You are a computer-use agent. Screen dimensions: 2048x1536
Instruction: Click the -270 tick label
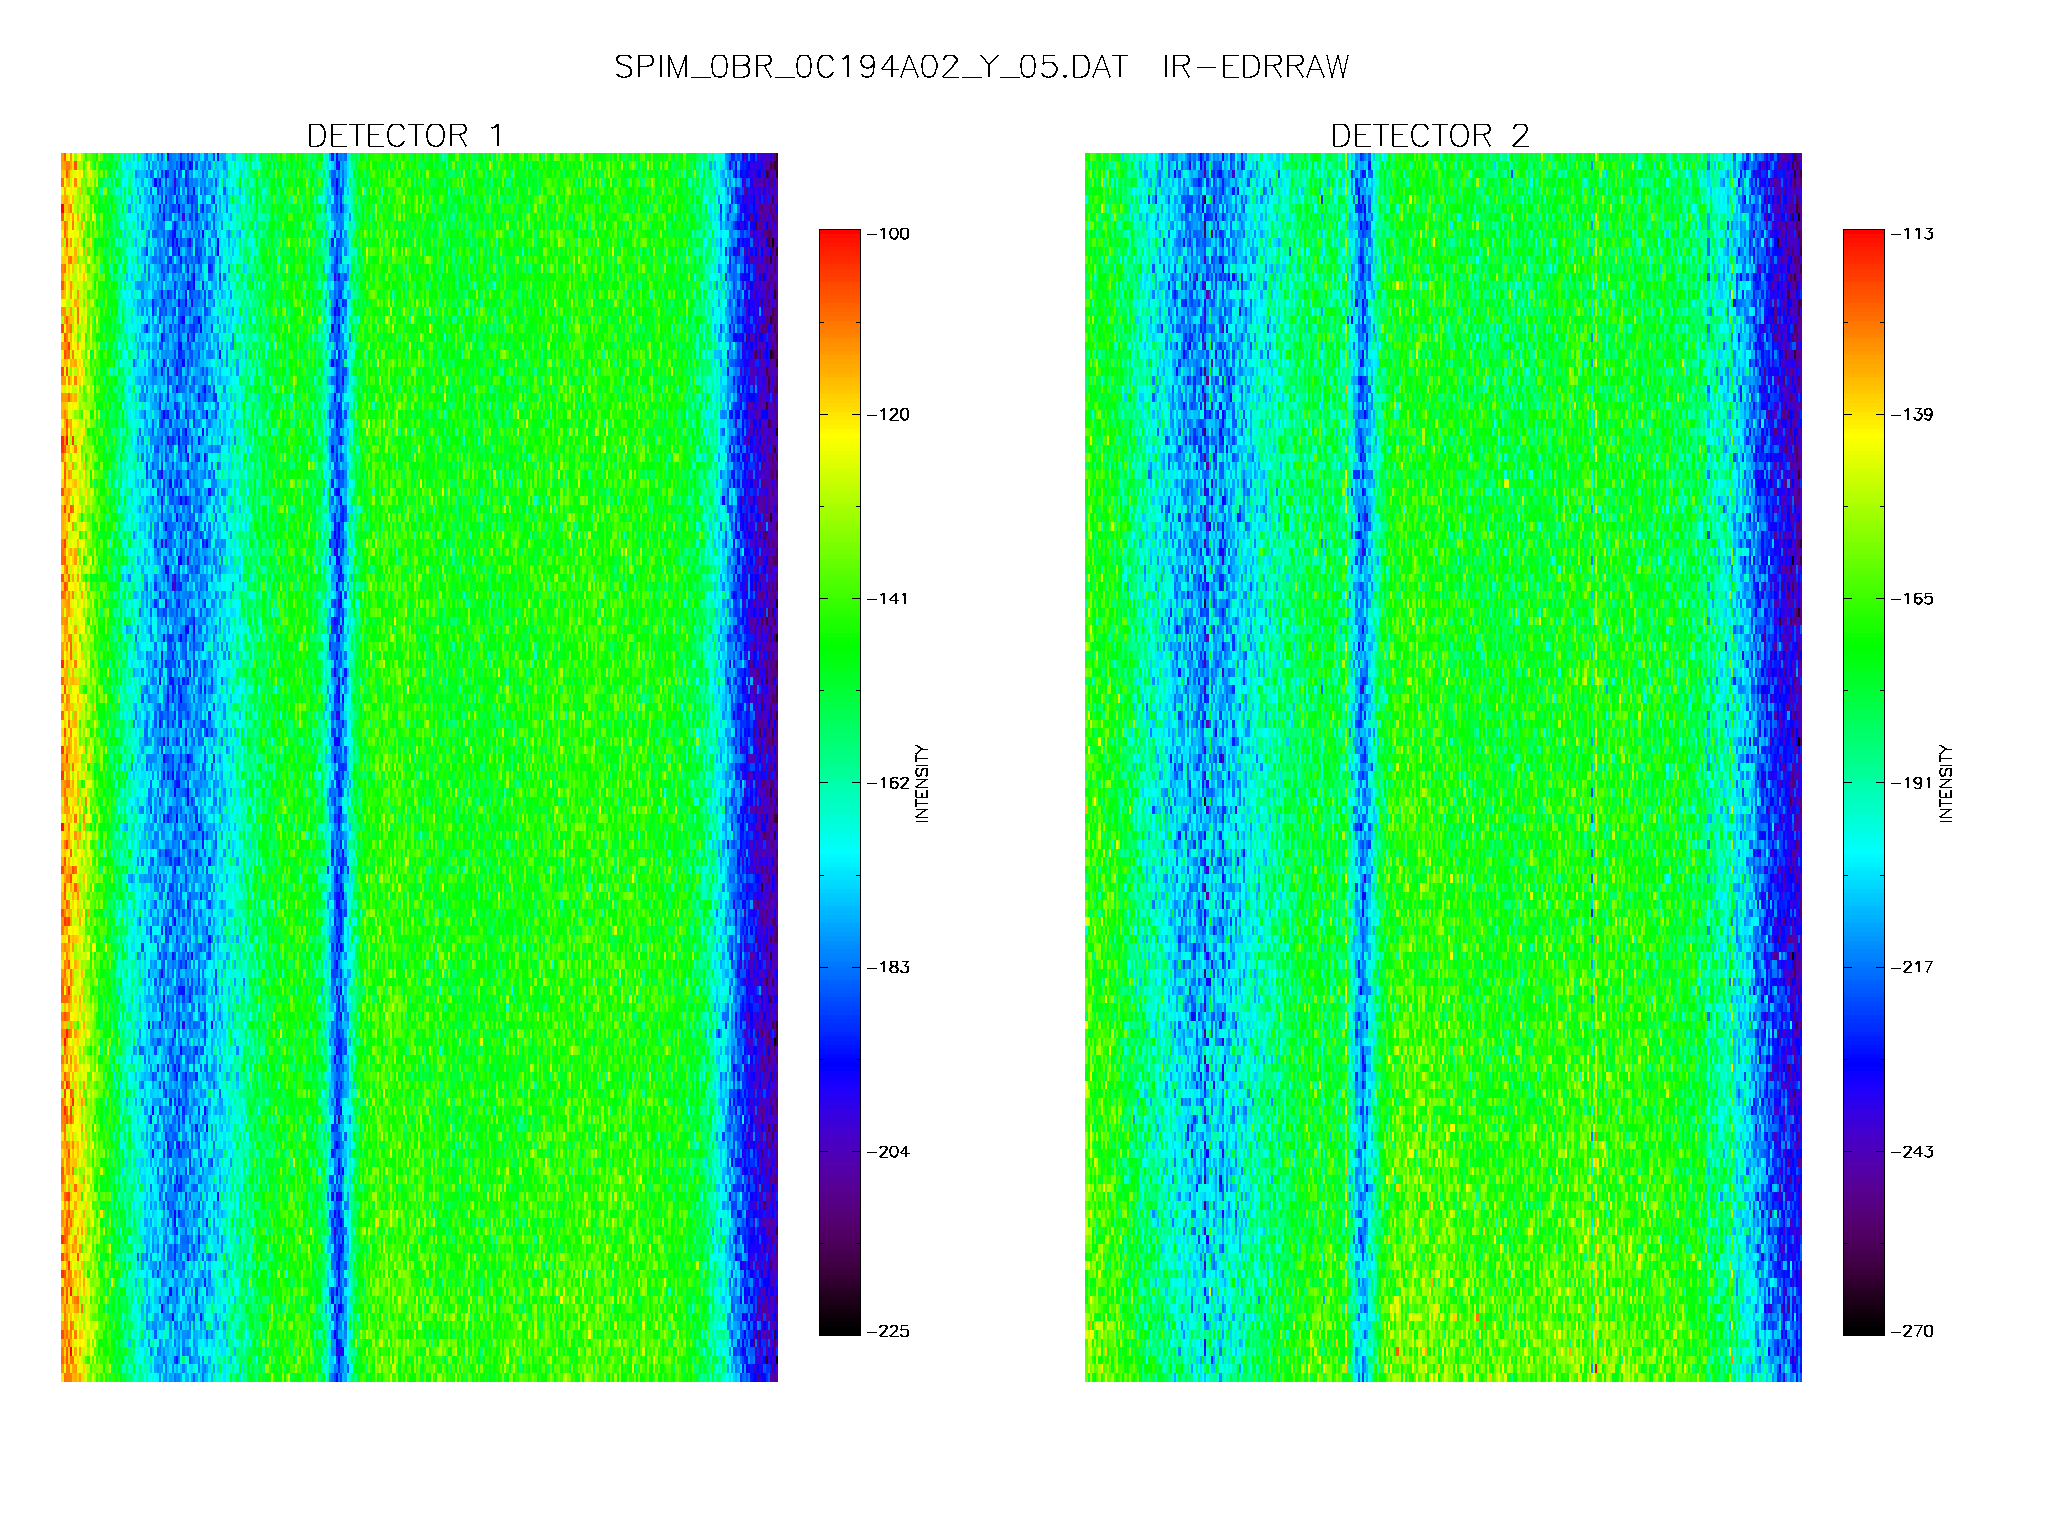pyautogui.click(x=1912, y=1331)
